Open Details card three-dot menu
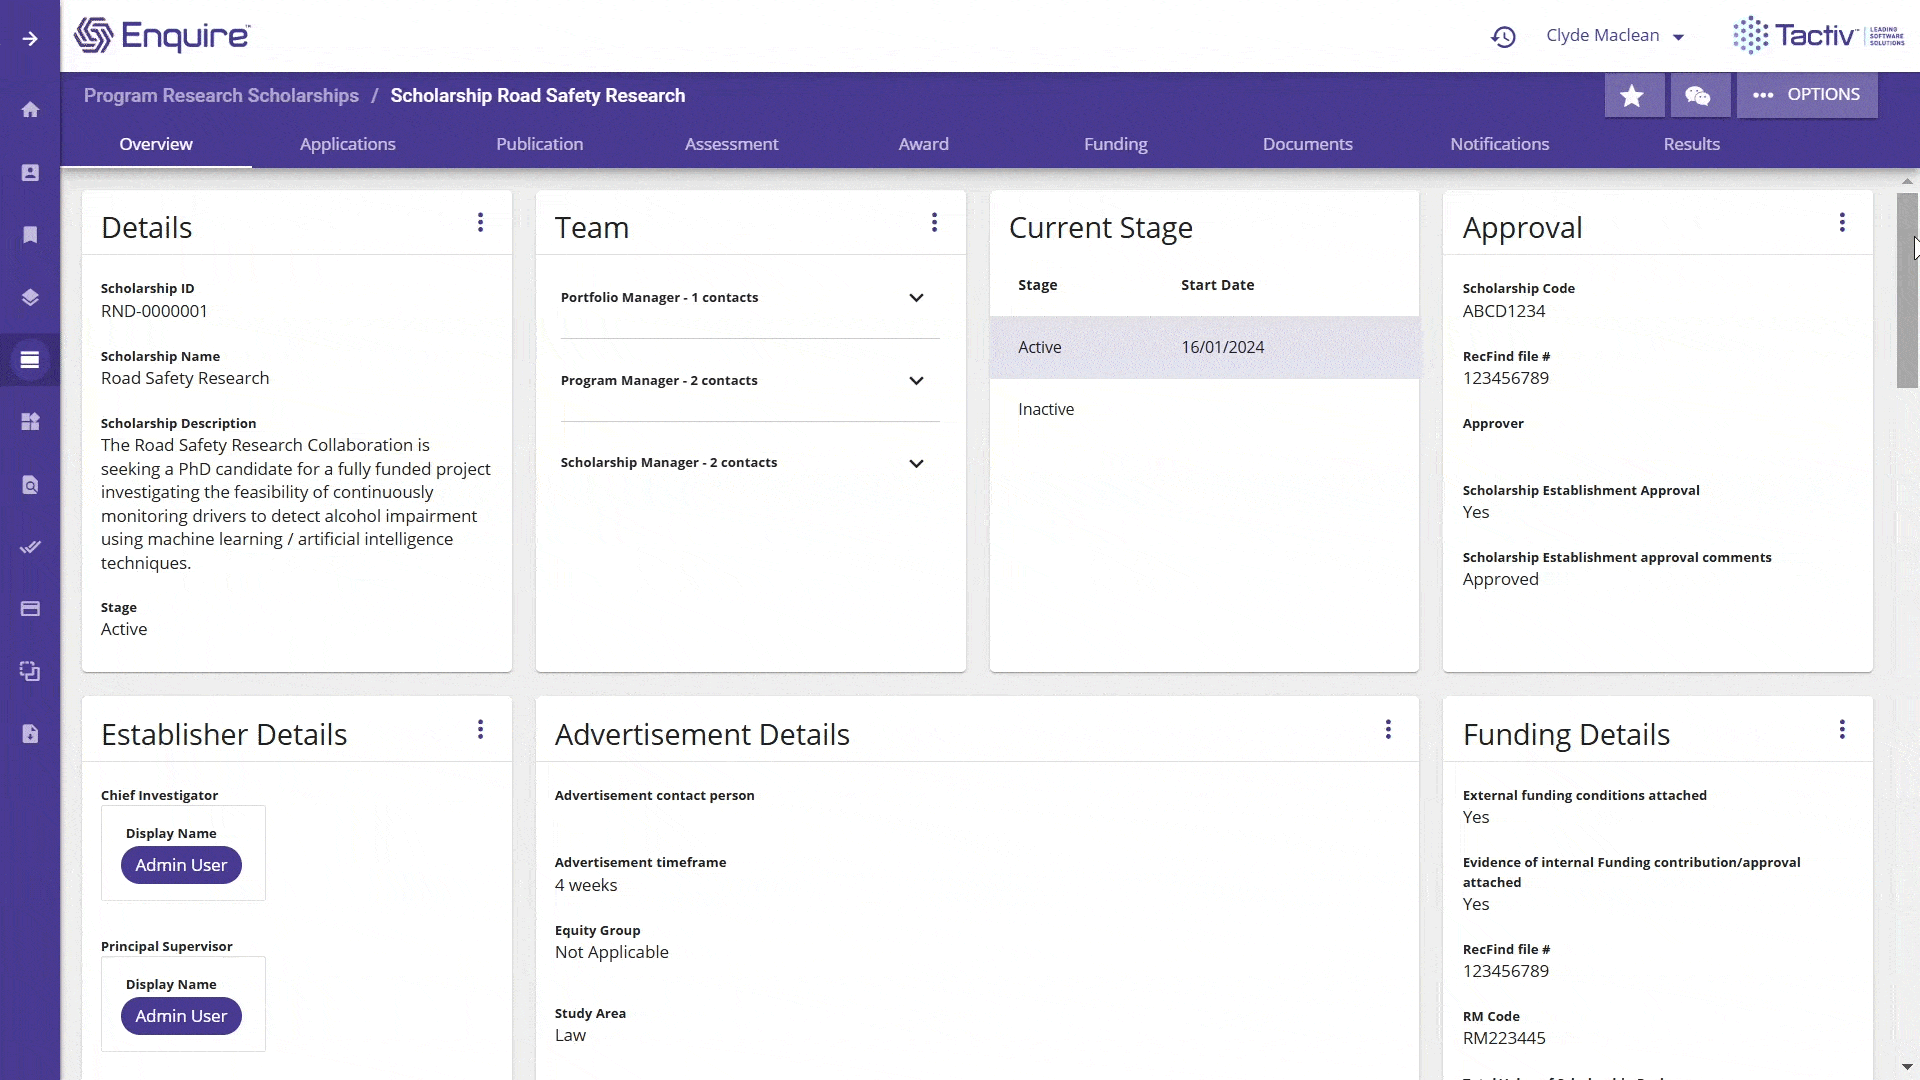1920x1080 pixels. coord(480,223)
